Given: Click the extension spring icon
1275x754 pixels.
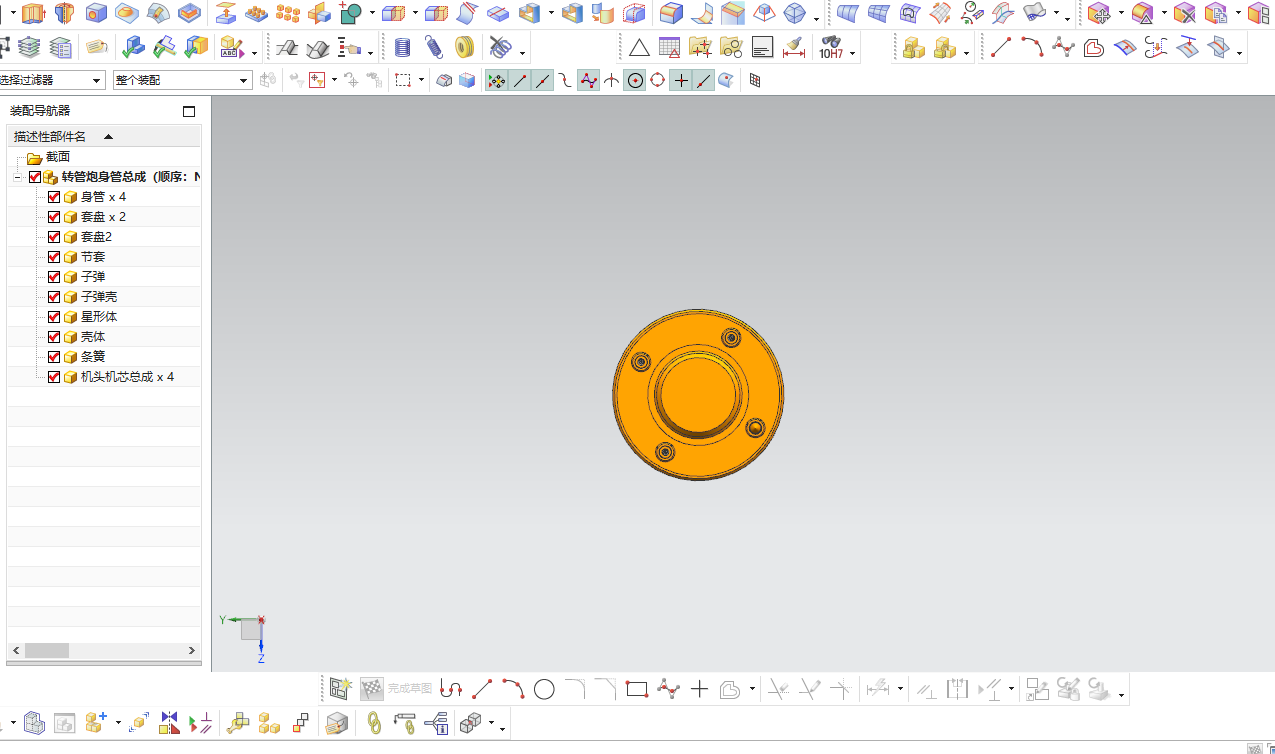Looking at the screenshot, I should (433, 47).
